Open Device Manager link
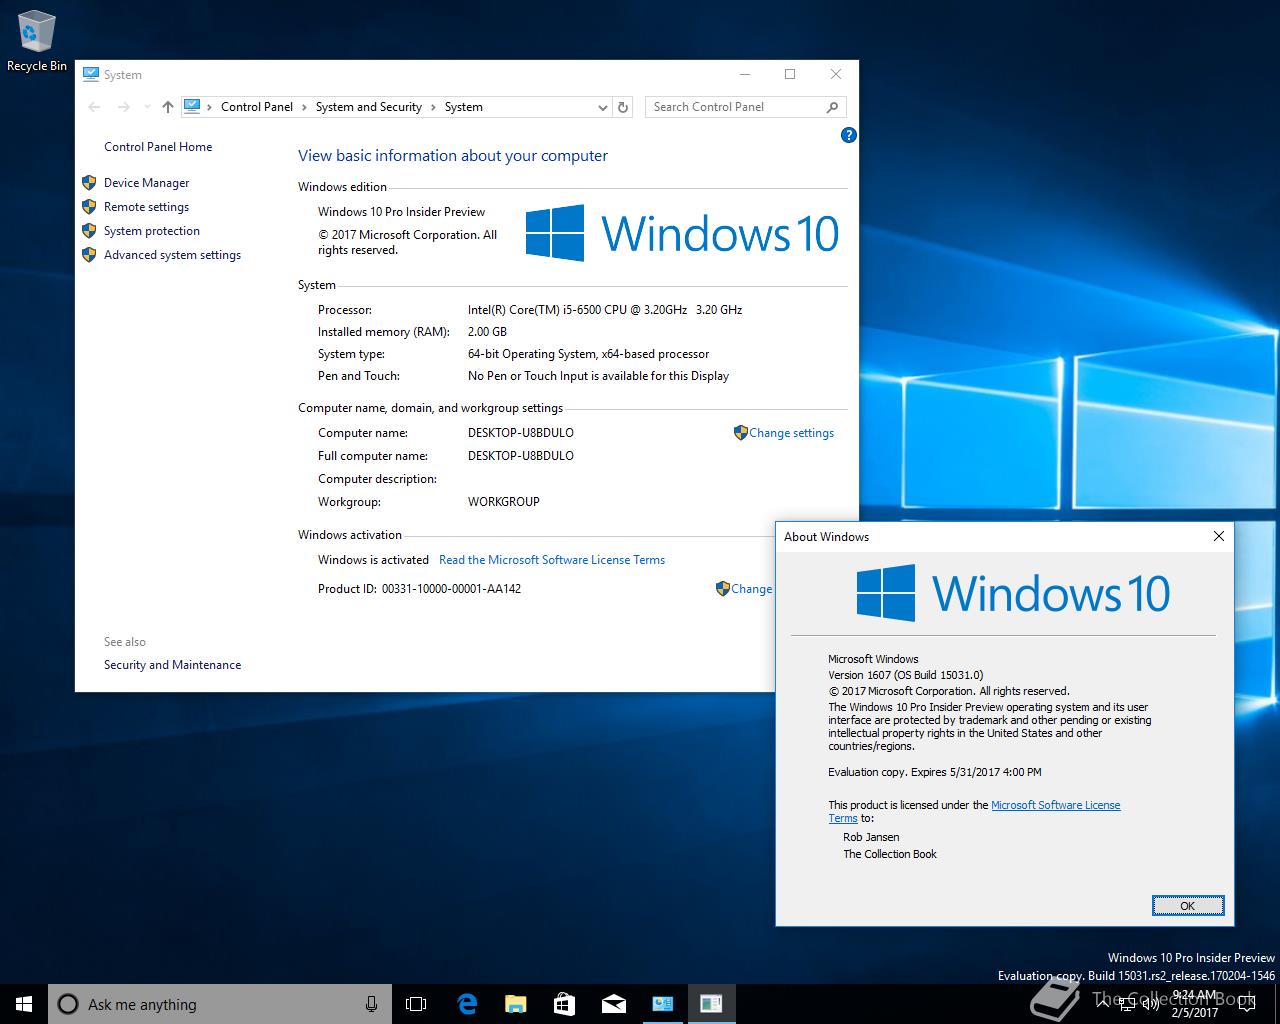Viewport: 1280px width, 1024px height. [146, 183]
